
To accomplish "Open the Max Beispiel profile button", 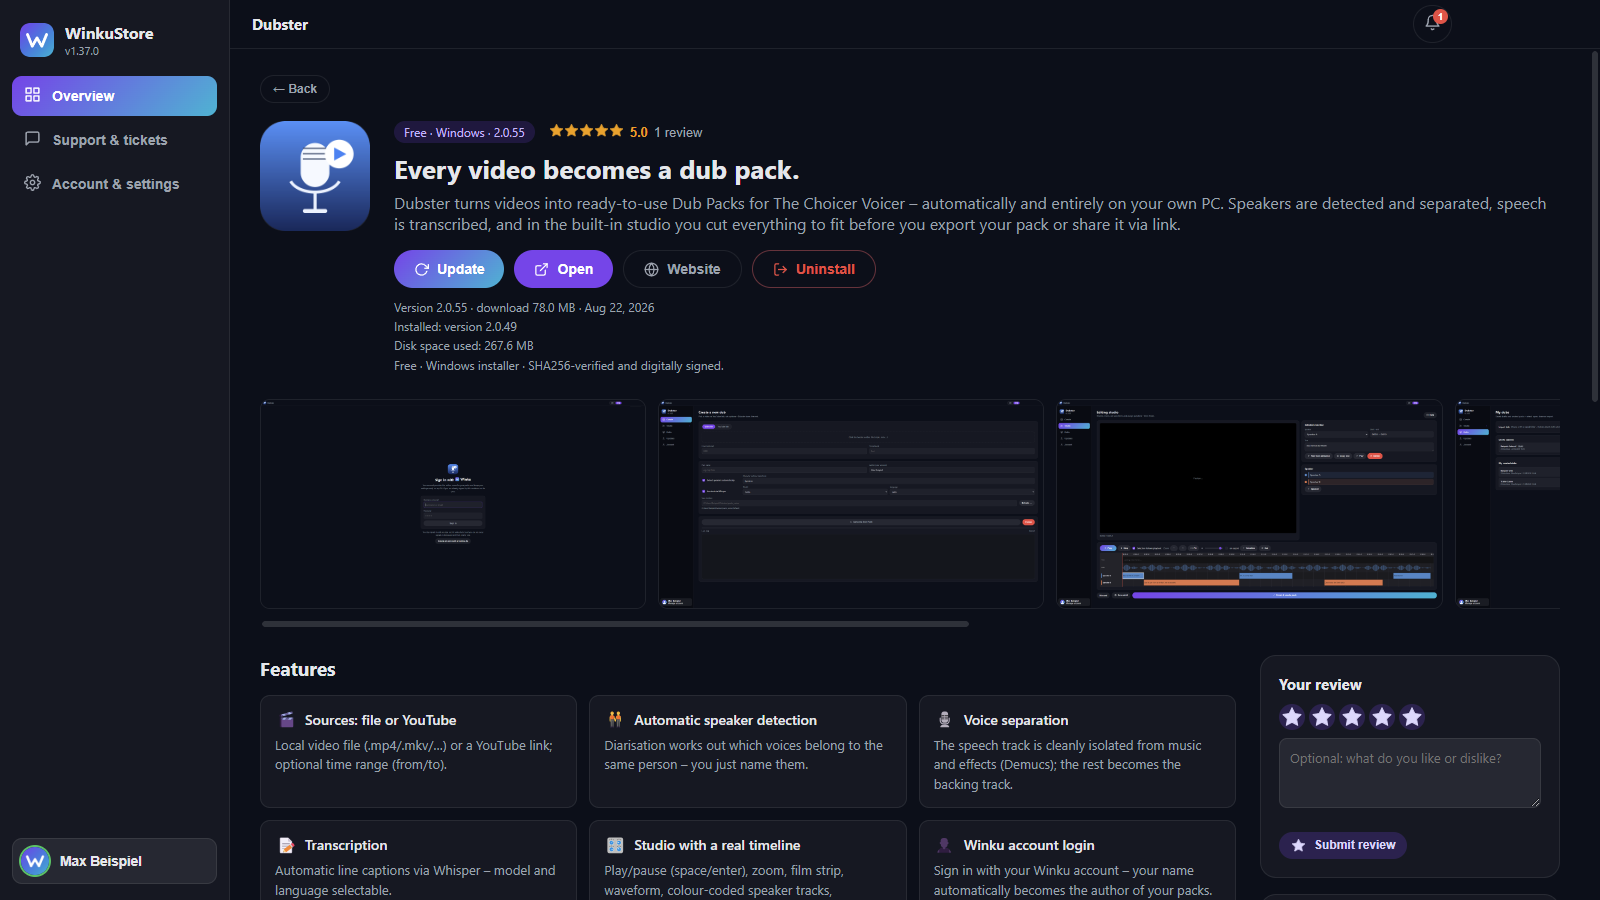I will (x=114, y=861).
